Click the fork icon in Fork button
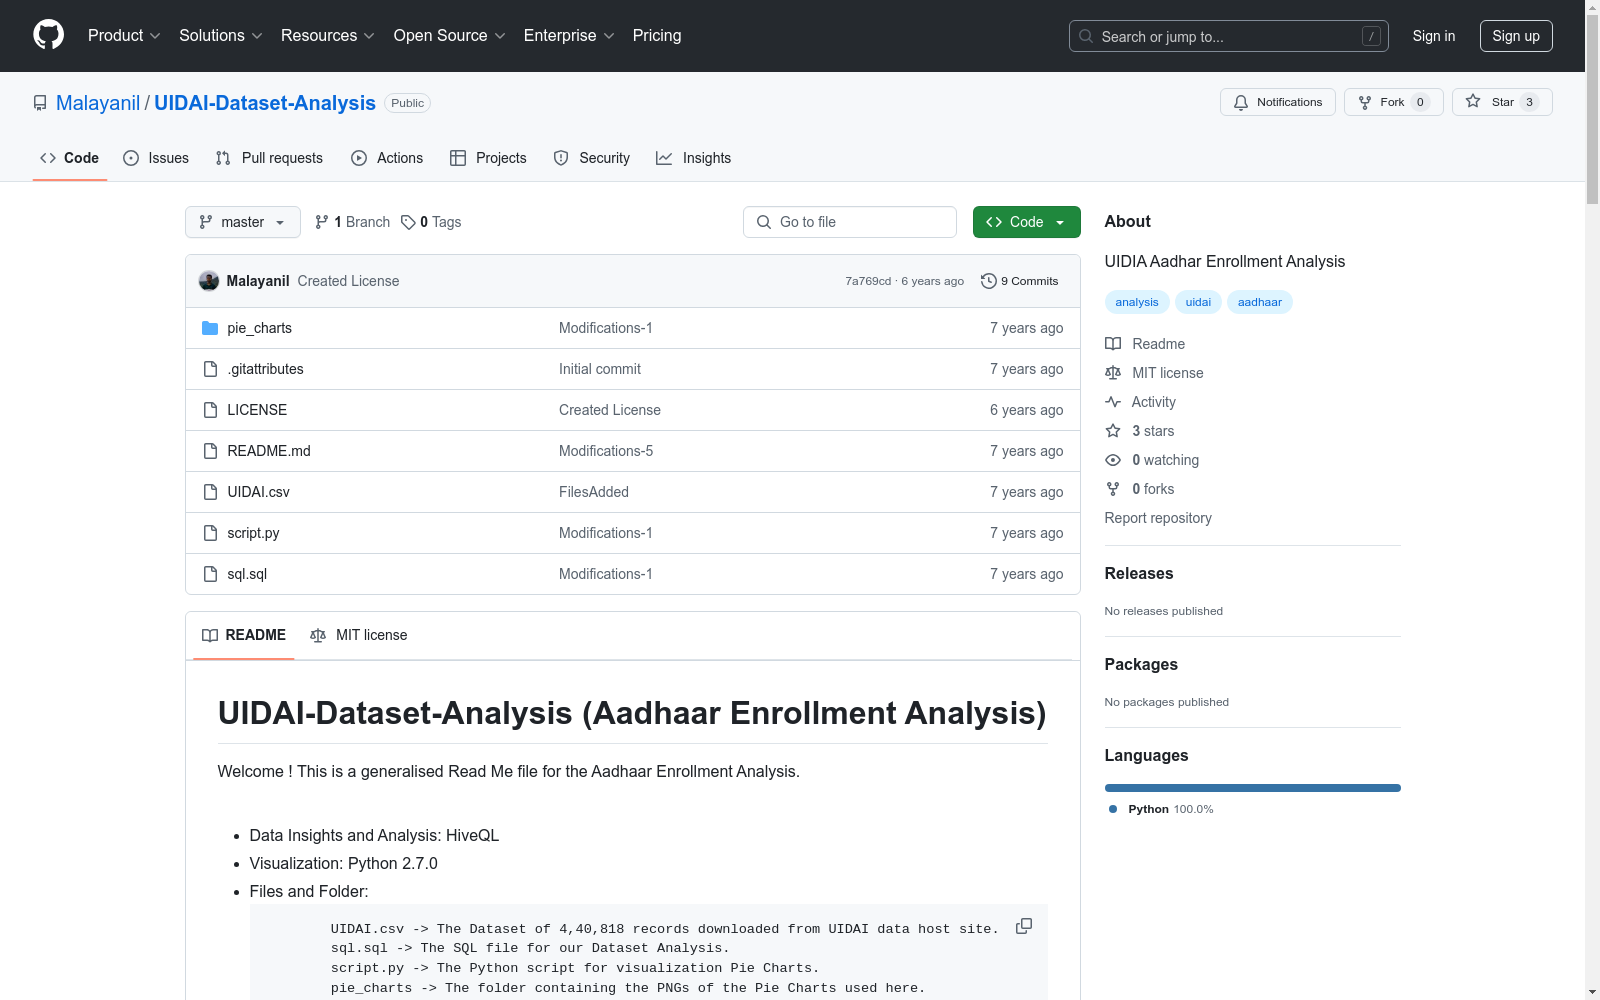The height and width of the screenshot is (1000, 1600). pos(1365,102)
